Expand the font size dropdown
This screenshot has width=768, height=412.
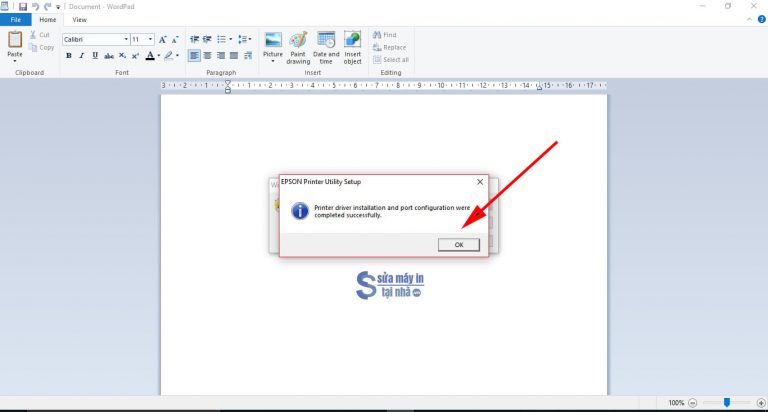pyautogui.click(x=150, y=39)
